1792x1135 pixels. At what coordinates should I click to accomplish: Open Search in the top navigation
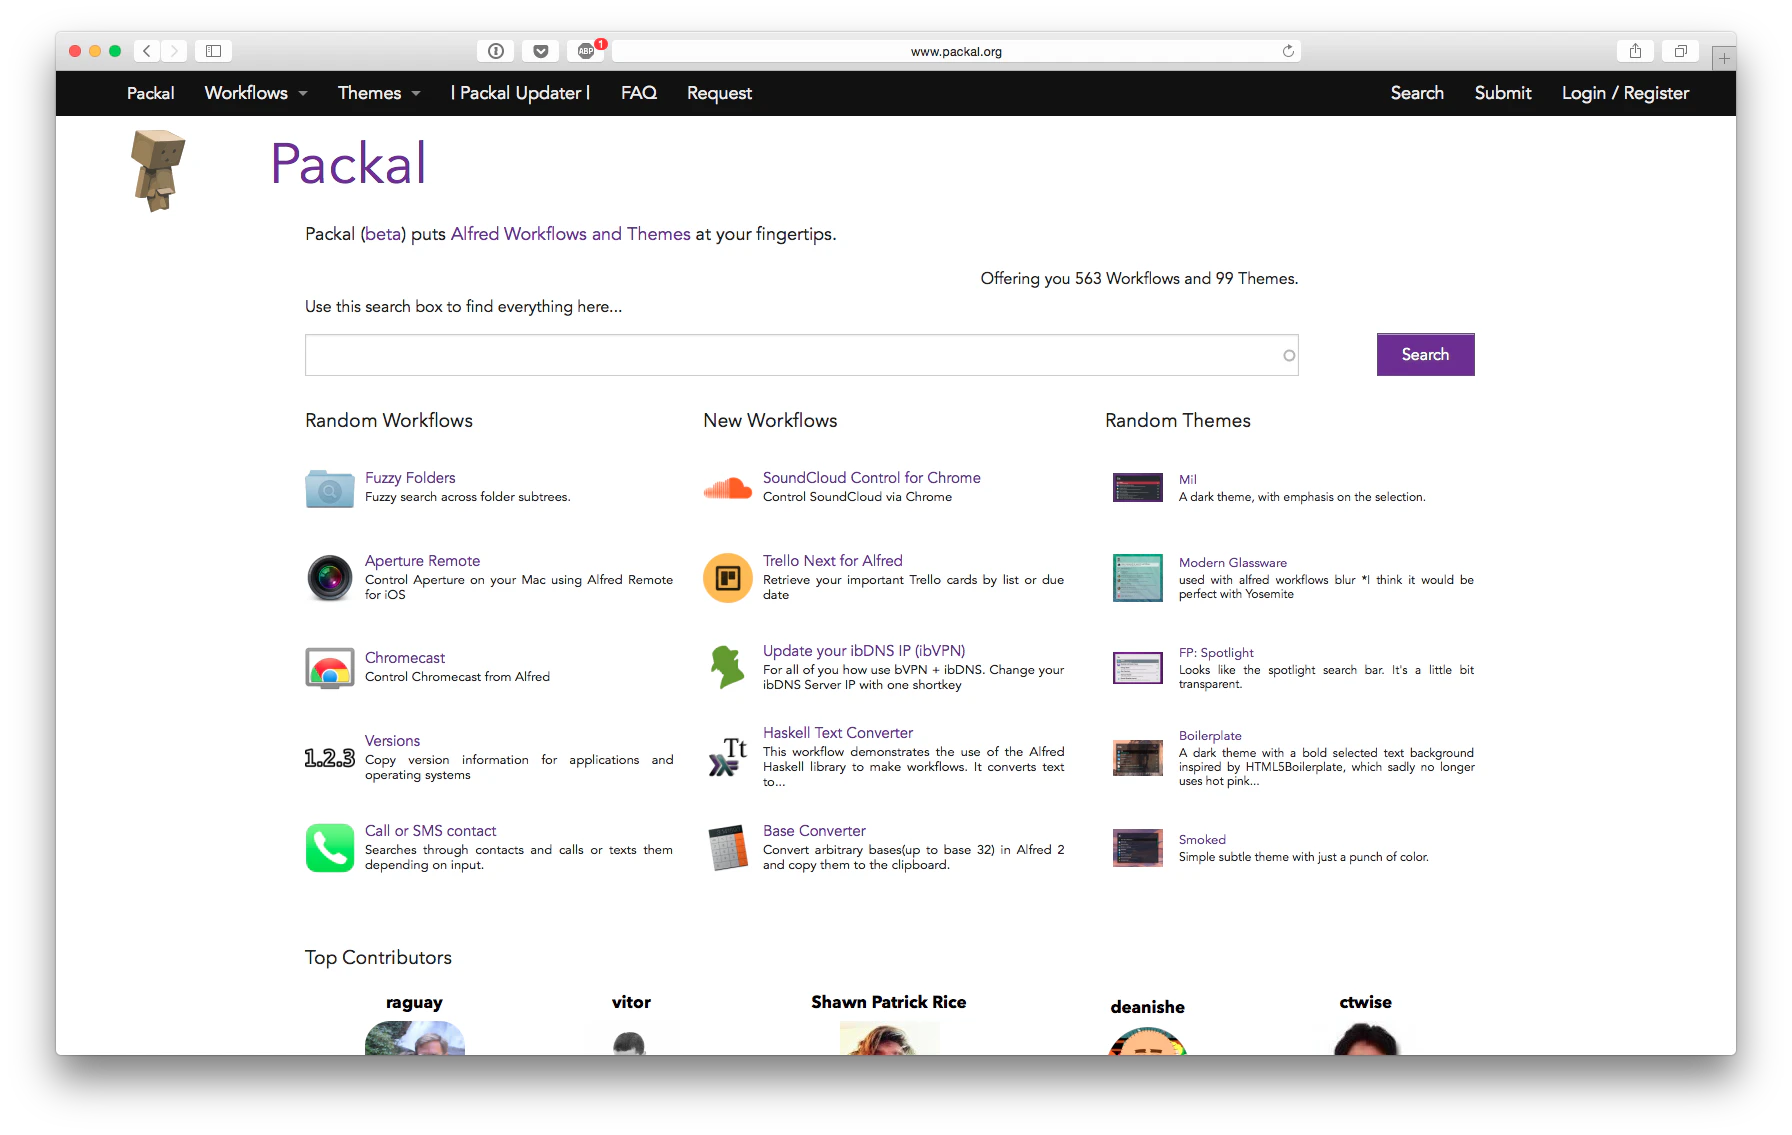point(1417,93)
